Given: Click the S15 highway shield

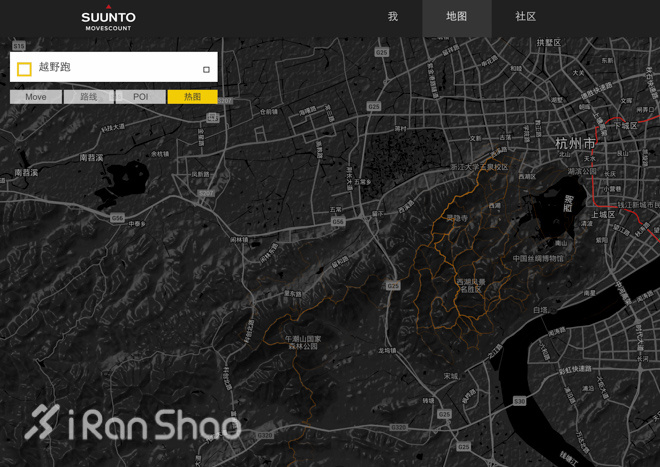Looking at the screenshot, I should pyautogui.click(x=19, y=46).
